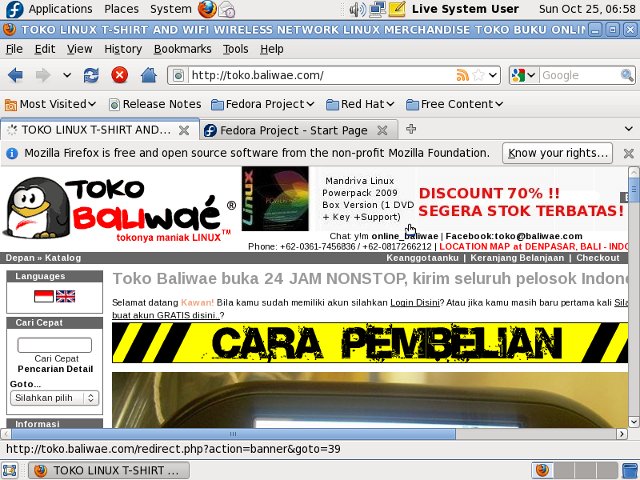The width and height of the screenshot is (640, 480).
Task: Click the Back arrow navigation button
Action: click(x=16, y=75)
